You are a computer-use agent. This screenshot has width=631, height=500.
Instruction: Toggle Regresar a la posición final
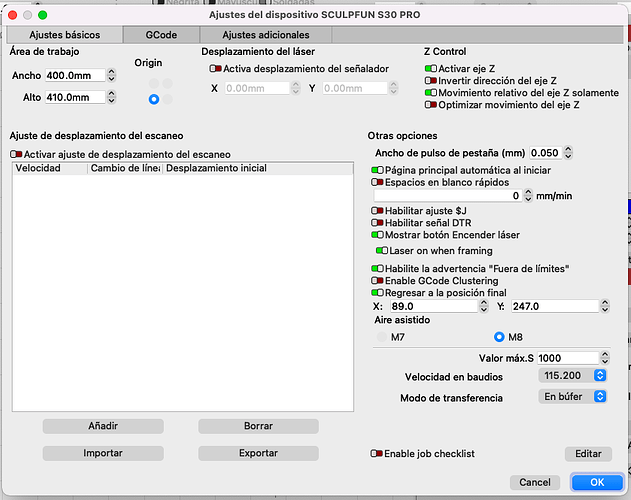coord(377,293)
